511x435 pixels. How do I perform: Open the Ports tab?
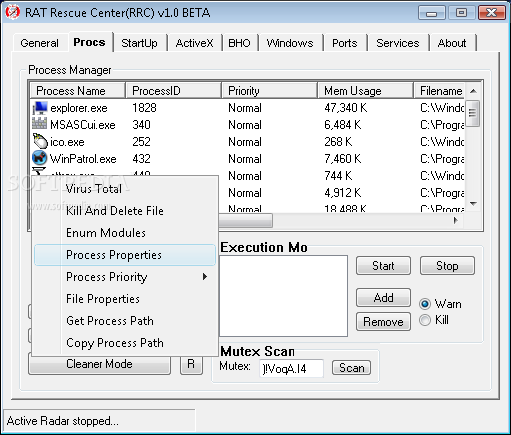[x=345, y=43]
